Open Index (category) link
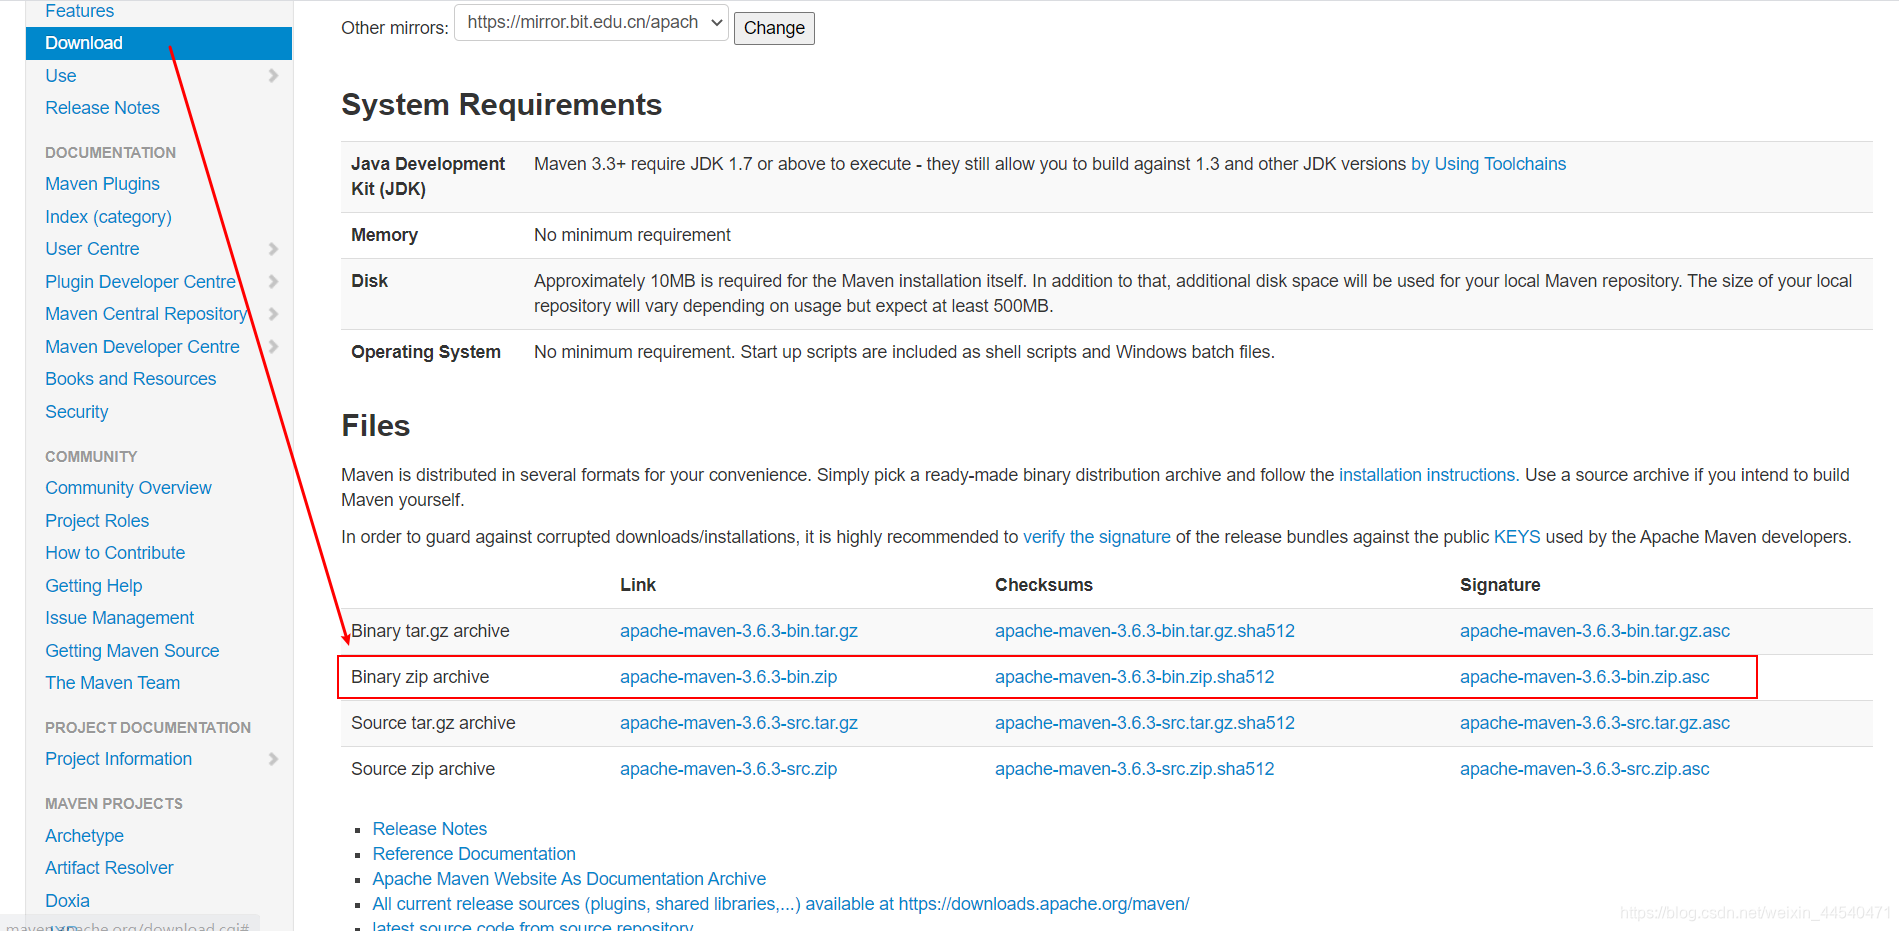This screenshot has width=1899, height=931. (108, 217)
